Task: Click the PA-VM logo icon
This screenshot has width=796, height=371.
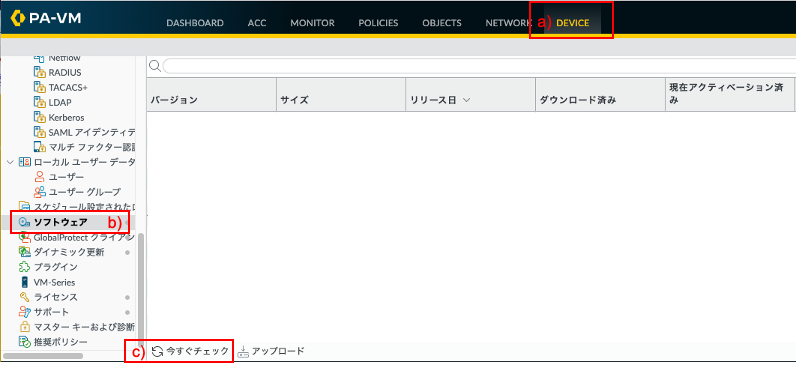Action: click(x=18, y=18)
